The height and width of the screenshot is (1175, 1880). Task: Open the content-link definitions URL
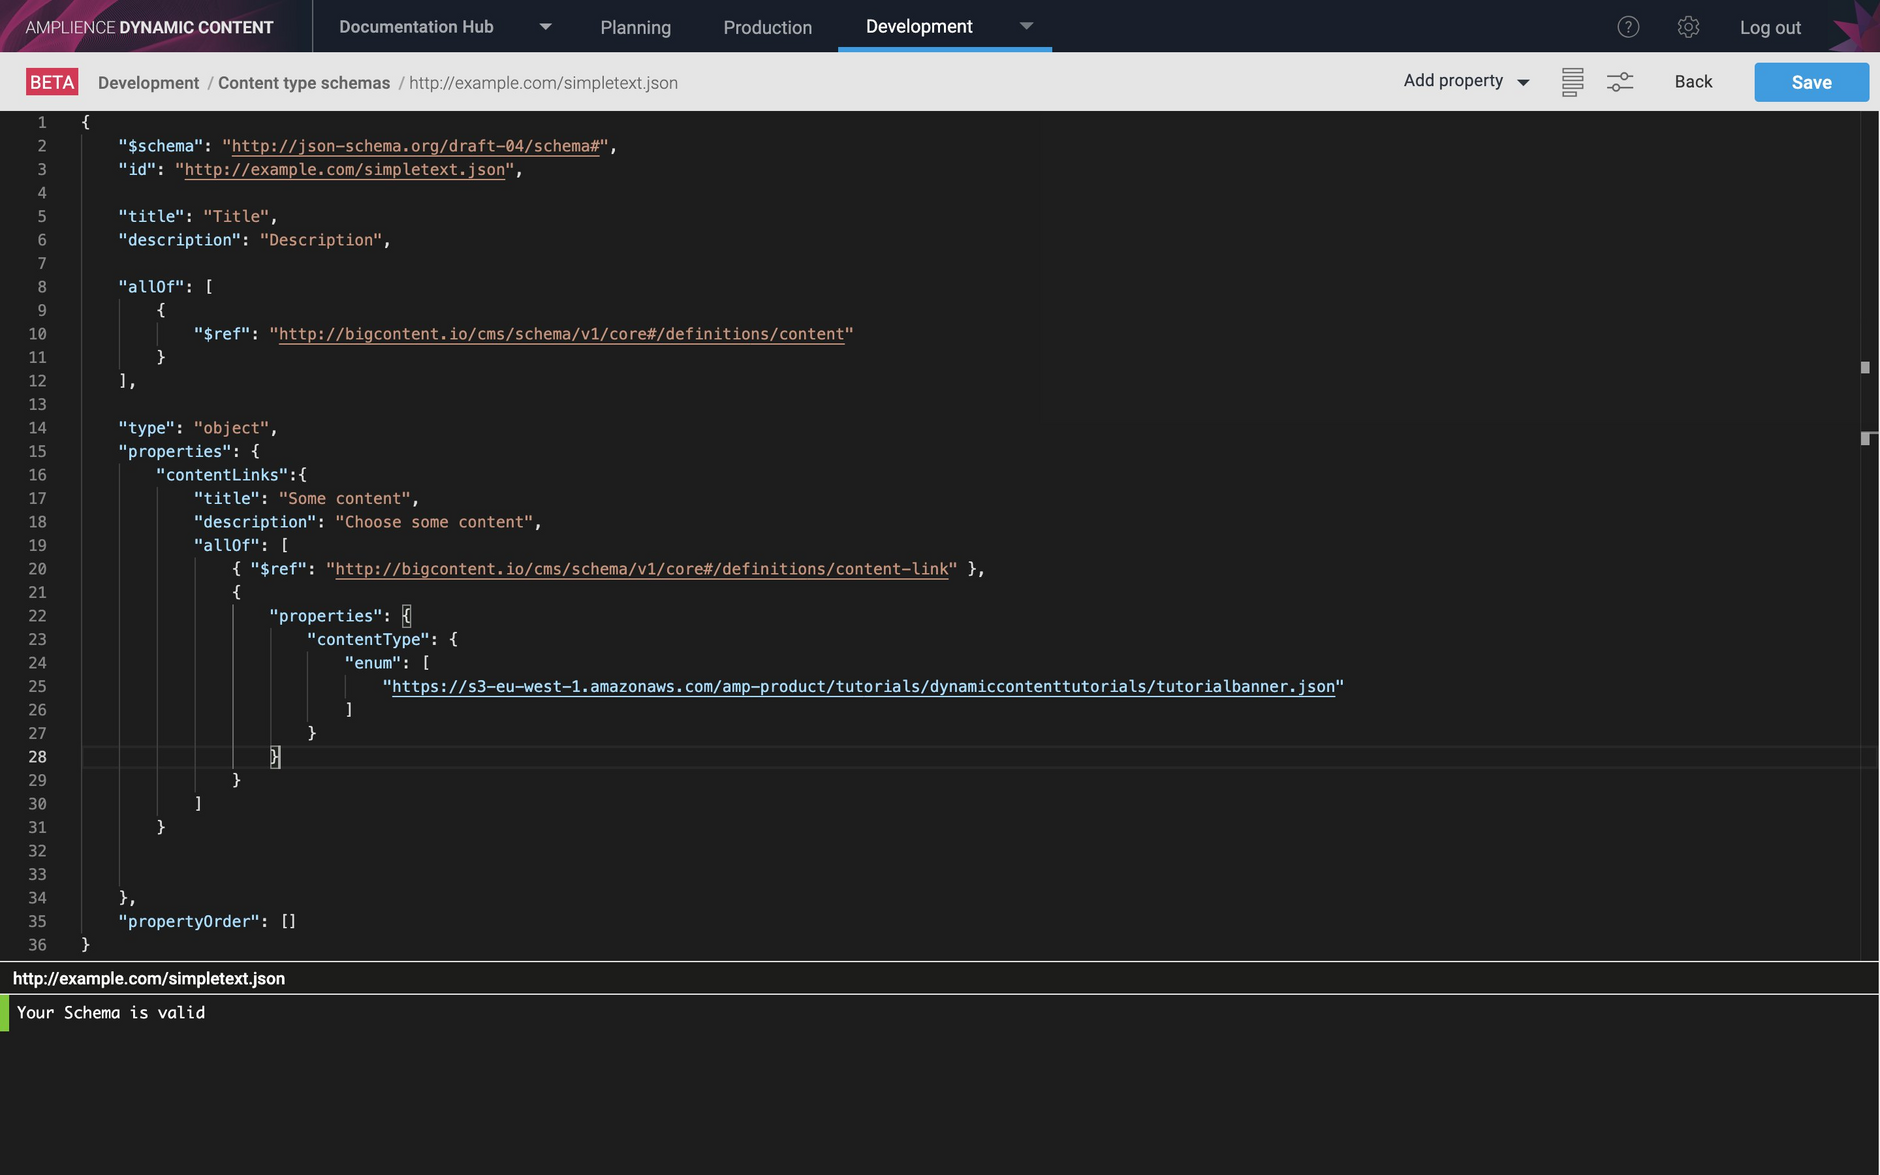(x=642, y=569)
